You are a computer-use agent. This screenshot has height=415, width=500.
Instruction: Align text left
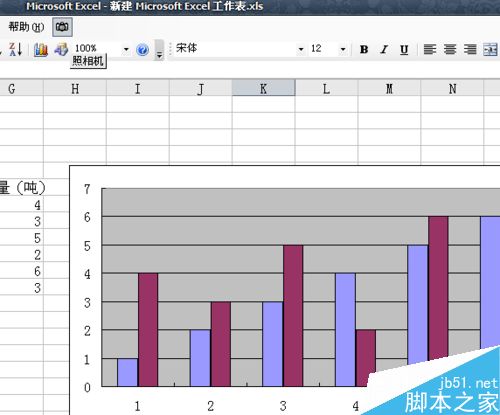click(x=430, y=50)
